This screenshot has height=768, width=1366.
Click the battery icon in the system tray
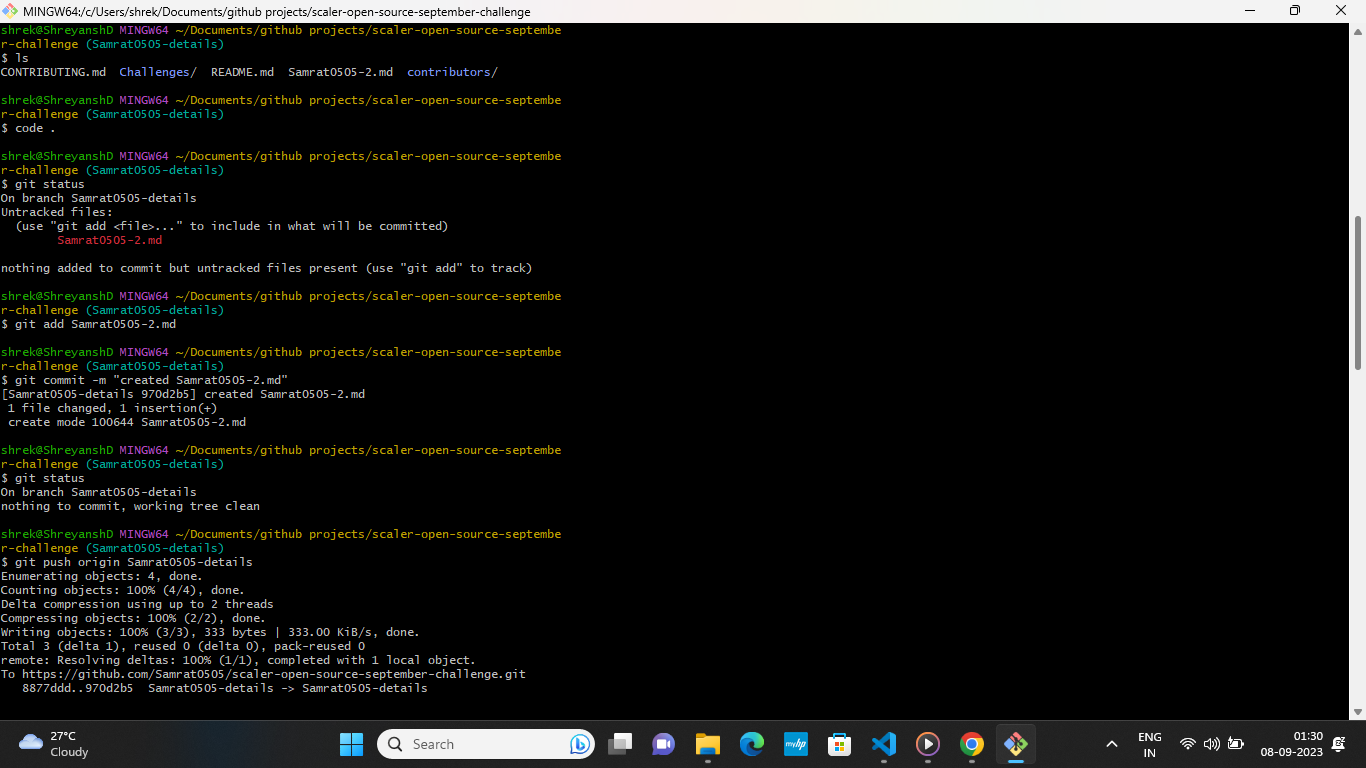coord(1236,744)
